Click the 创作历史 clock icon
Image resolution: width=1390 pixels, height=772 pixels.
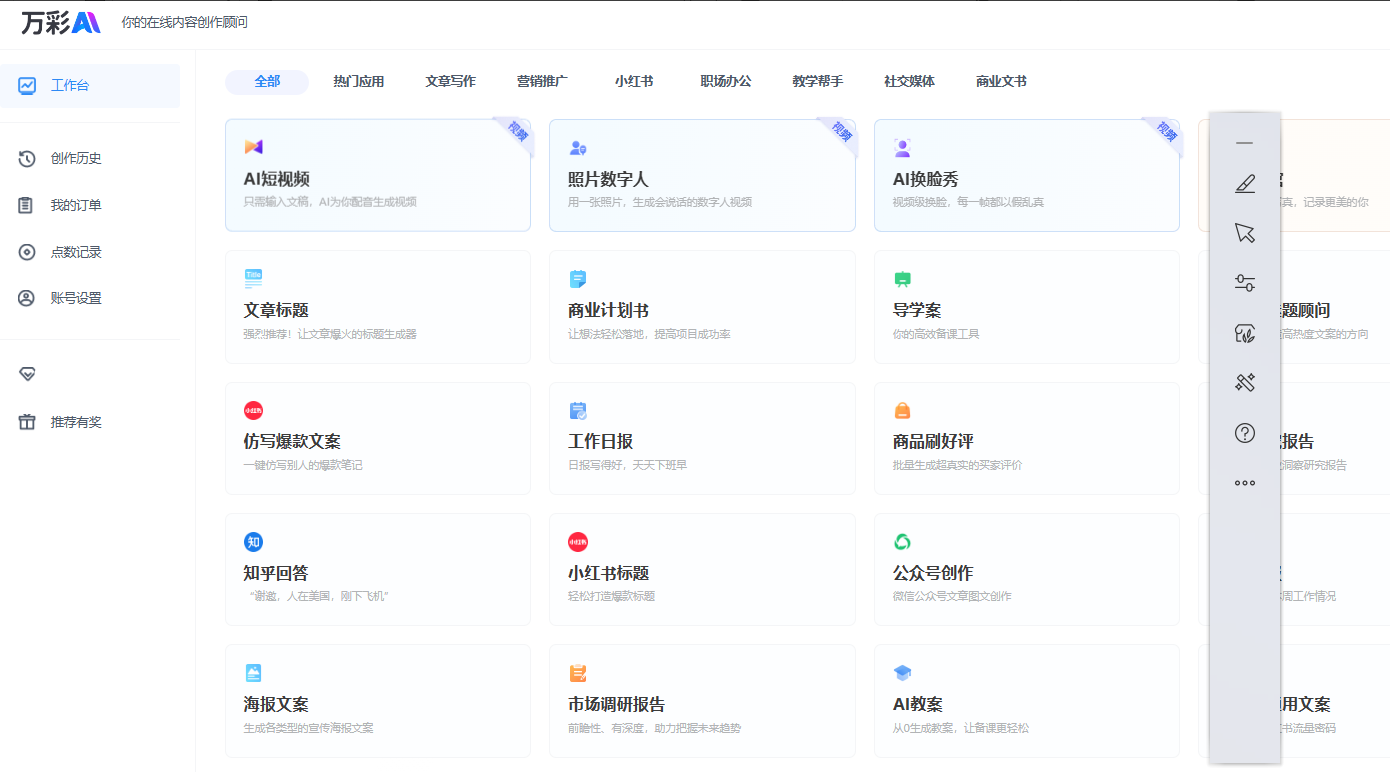point(27,158)
